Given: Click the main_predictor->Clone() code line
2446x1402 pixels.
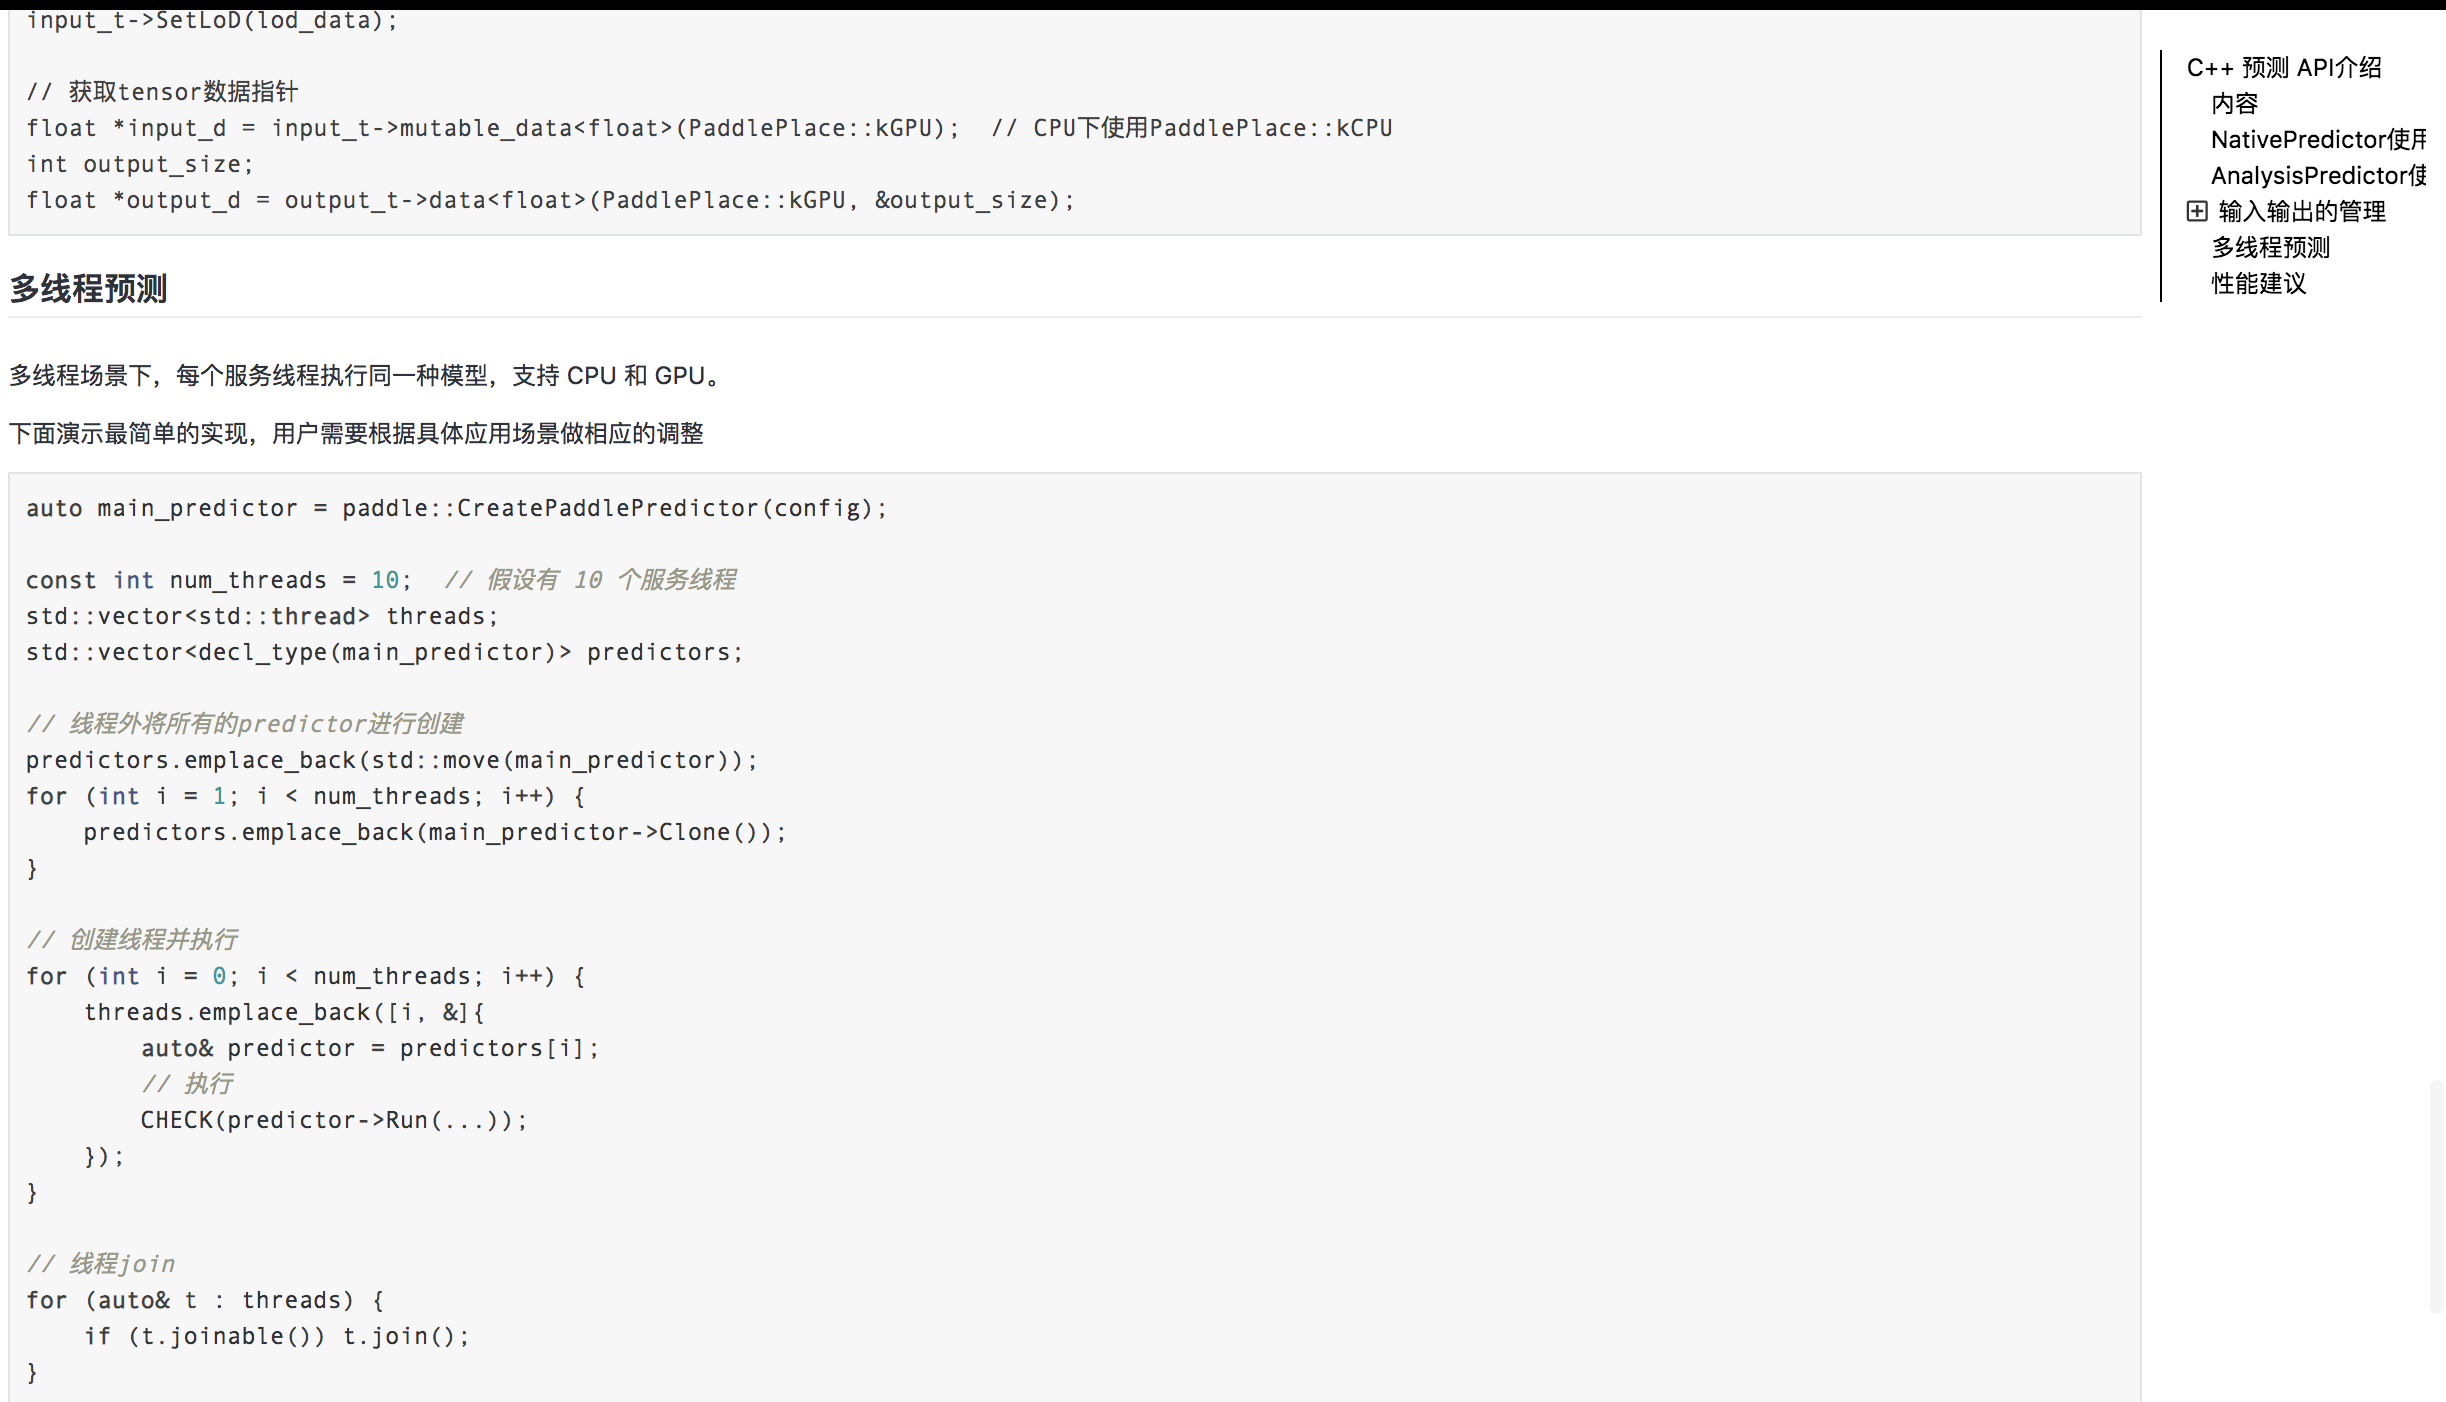Looking at the screenshot, I should [x=435, y=832].
